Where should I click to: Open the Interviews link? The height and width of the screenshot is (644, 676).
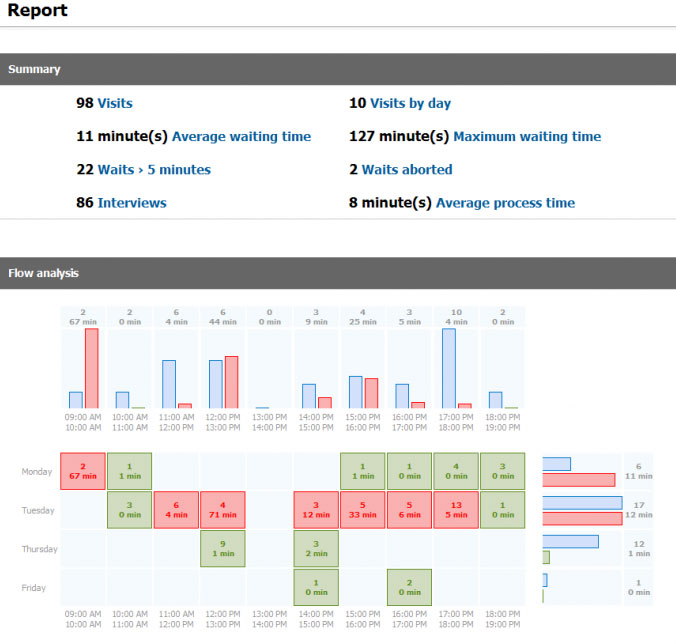(132, 203)
